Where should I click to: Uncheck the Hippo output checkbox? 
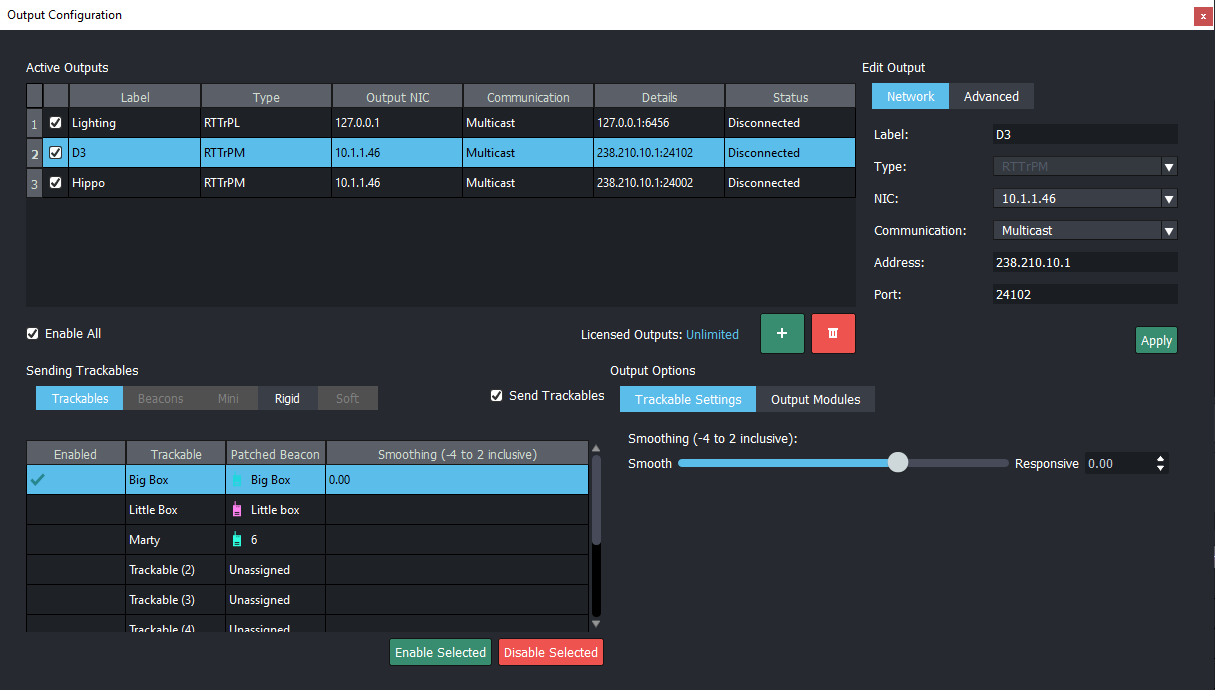click(56, 183)
